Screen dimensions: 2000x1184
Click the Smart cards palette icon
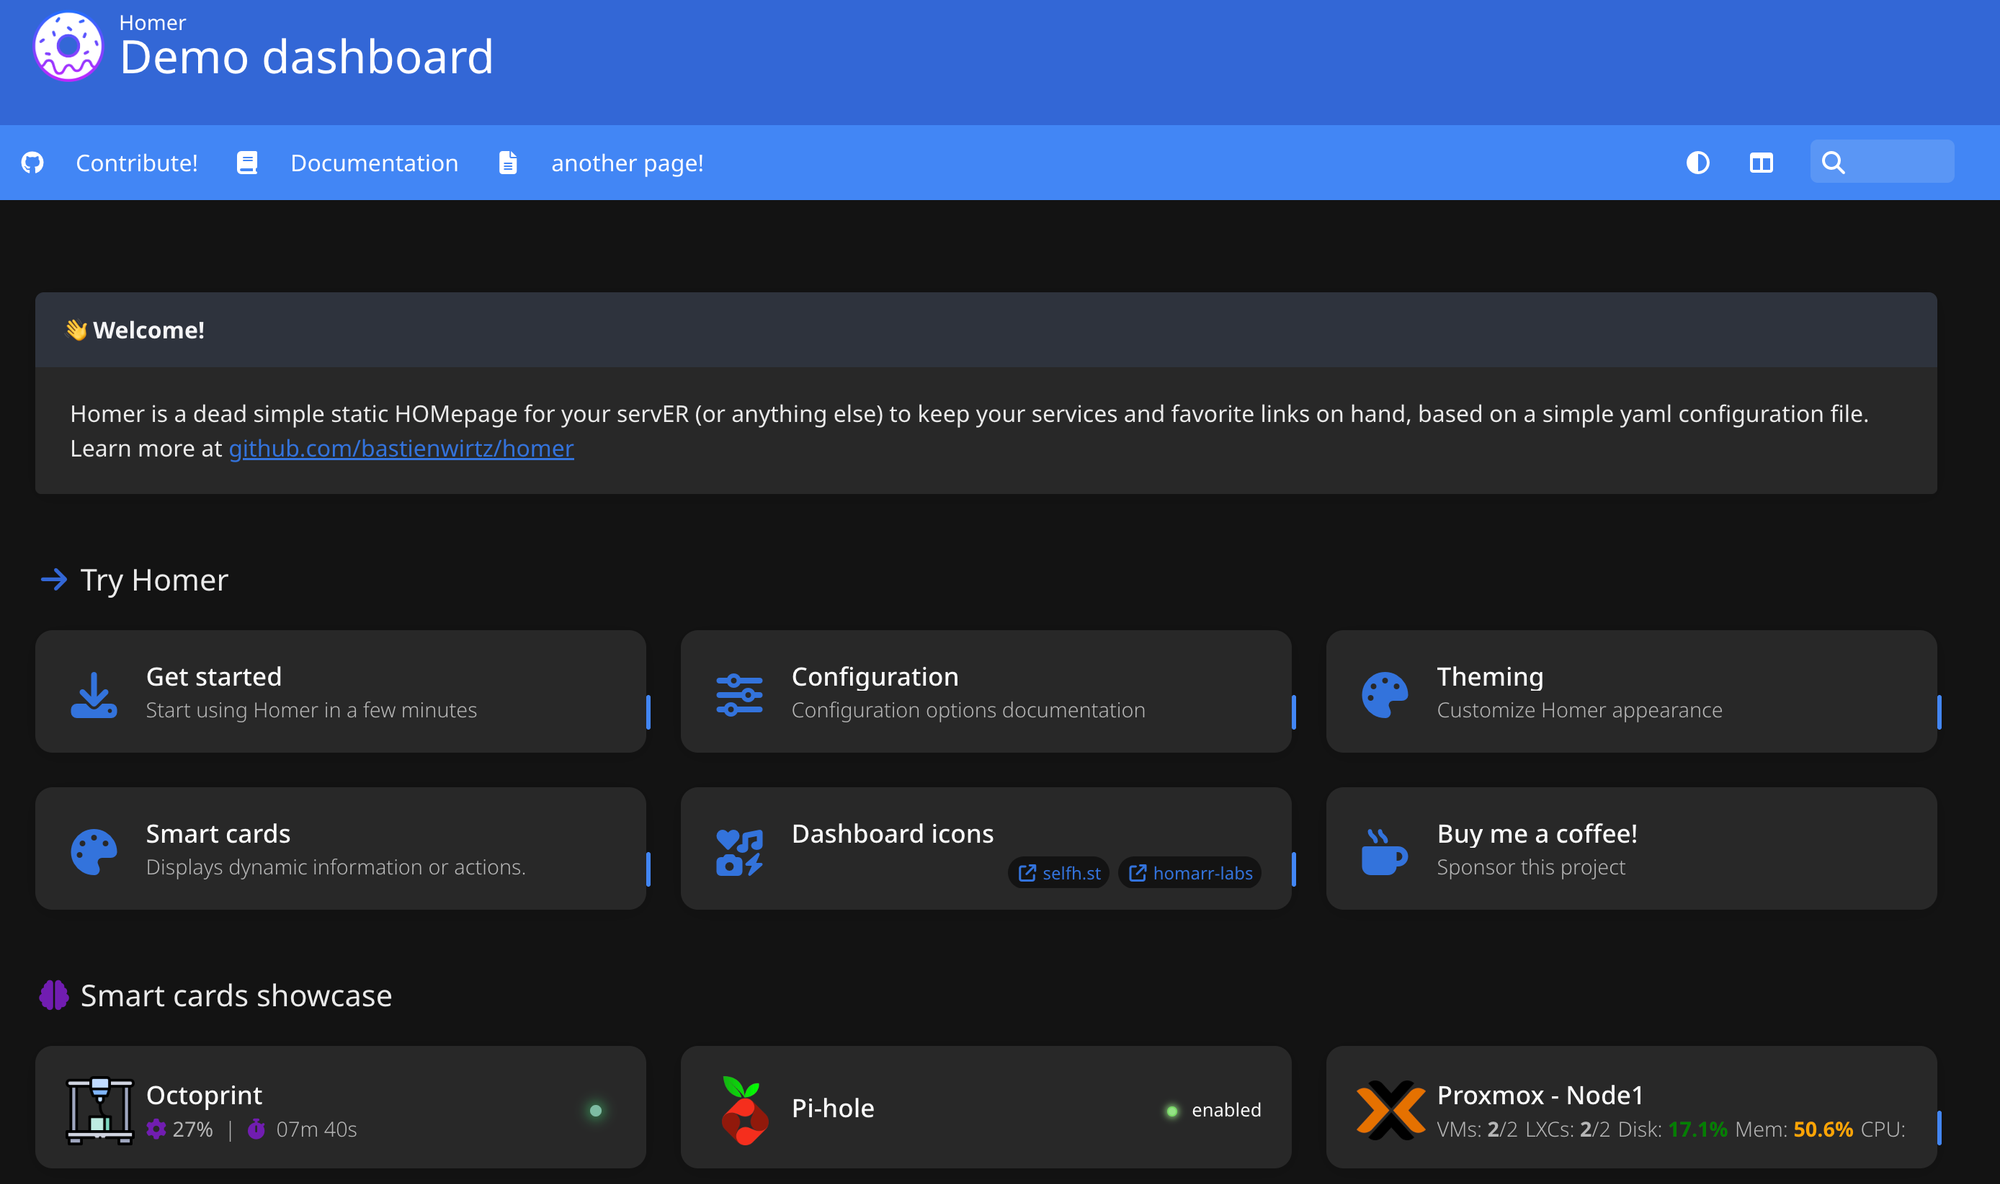[94, 851]
